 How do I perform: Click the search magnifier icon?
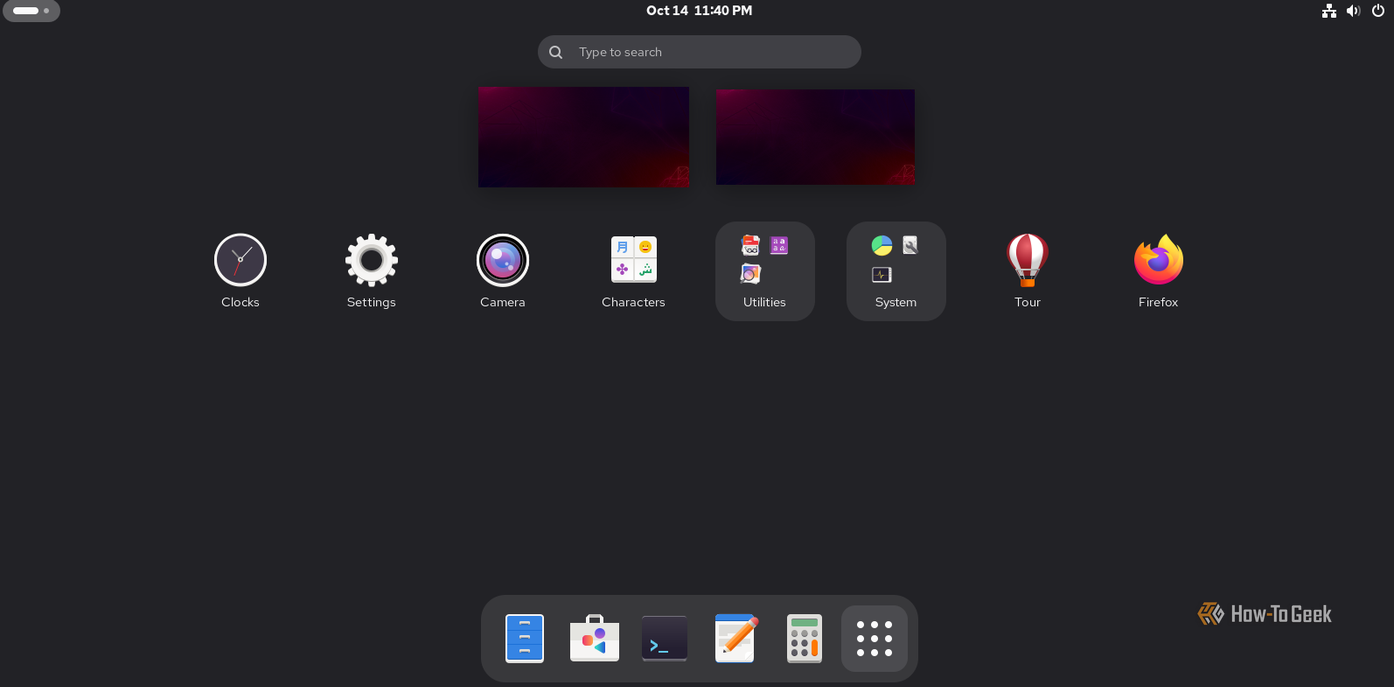pos(556,52)
